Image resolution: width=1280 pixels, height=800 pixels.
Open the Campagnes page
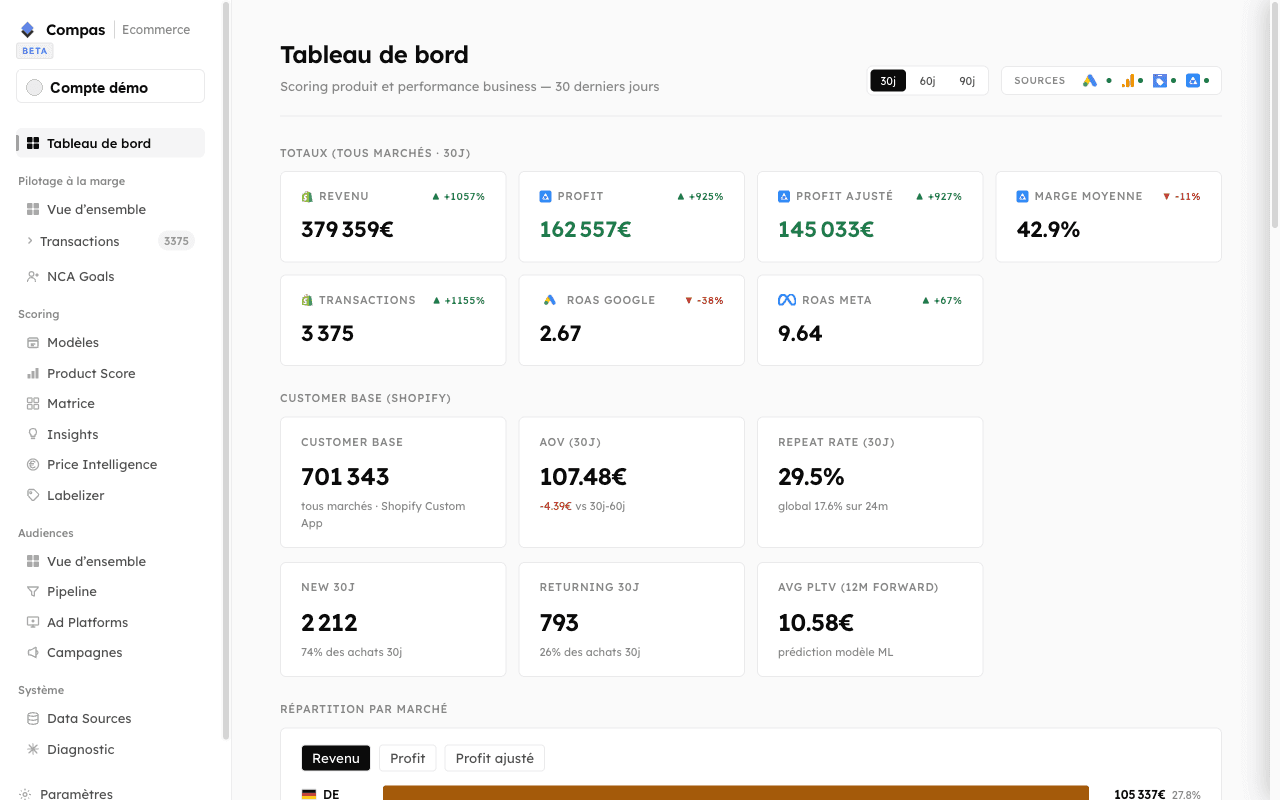(x=110, y=652)
